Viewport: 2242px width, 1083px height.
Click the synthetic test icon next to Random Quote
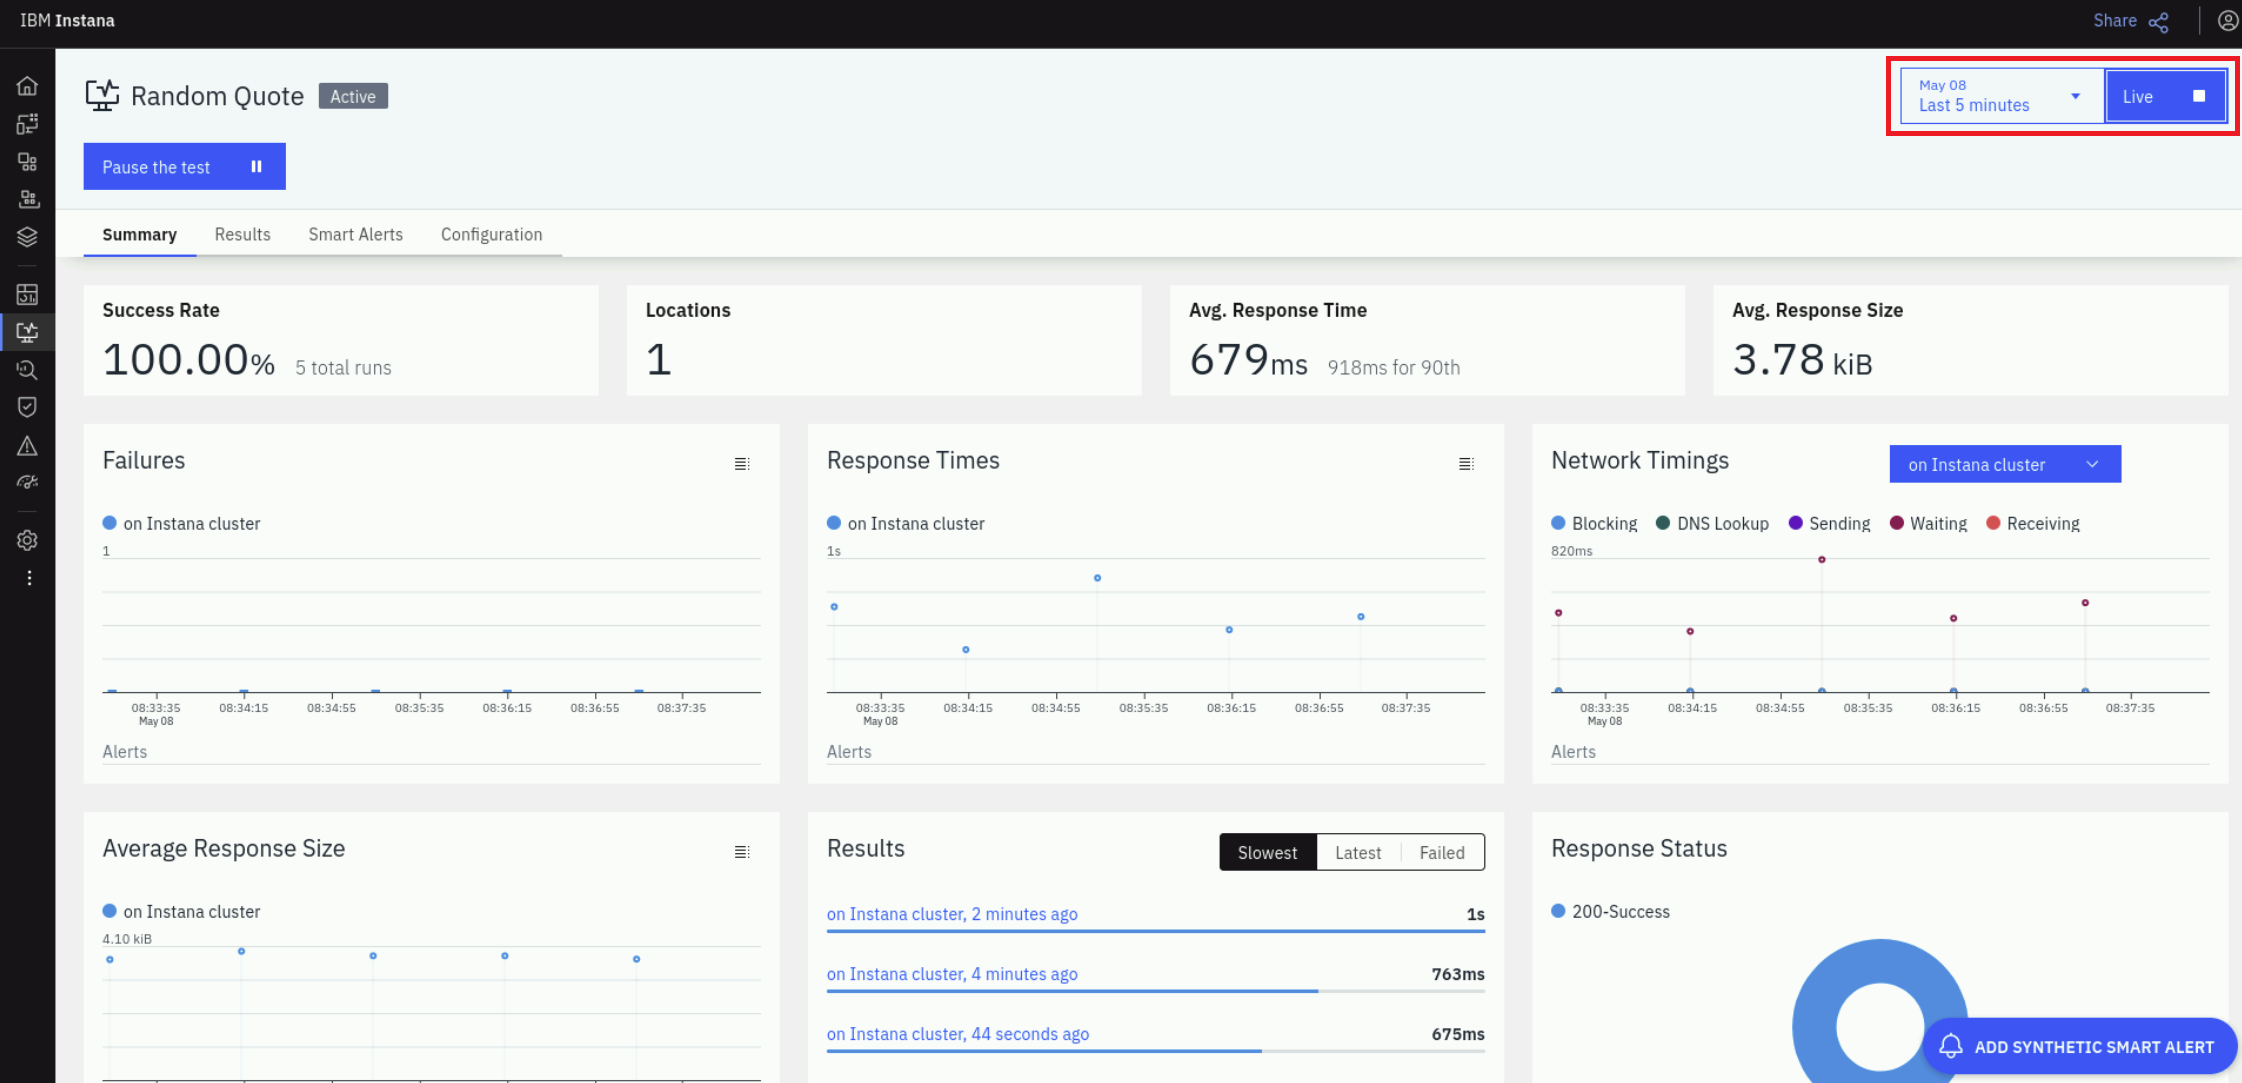coord(102,96)
